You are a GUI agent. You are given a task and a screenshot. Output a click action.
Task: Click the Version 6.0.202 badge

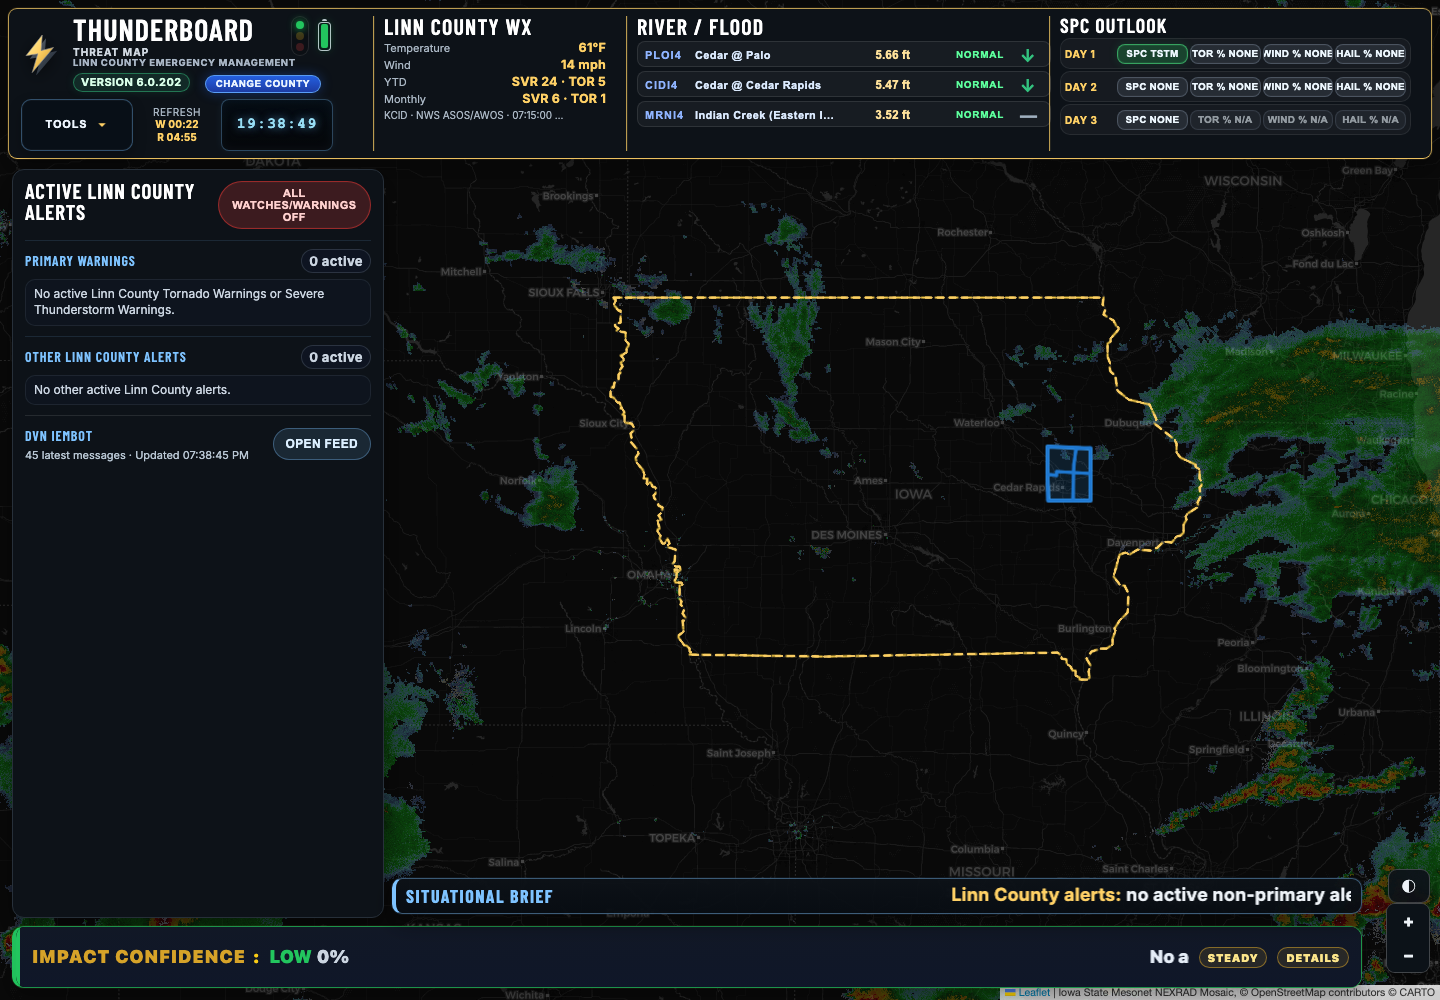(x=131, y=83)
